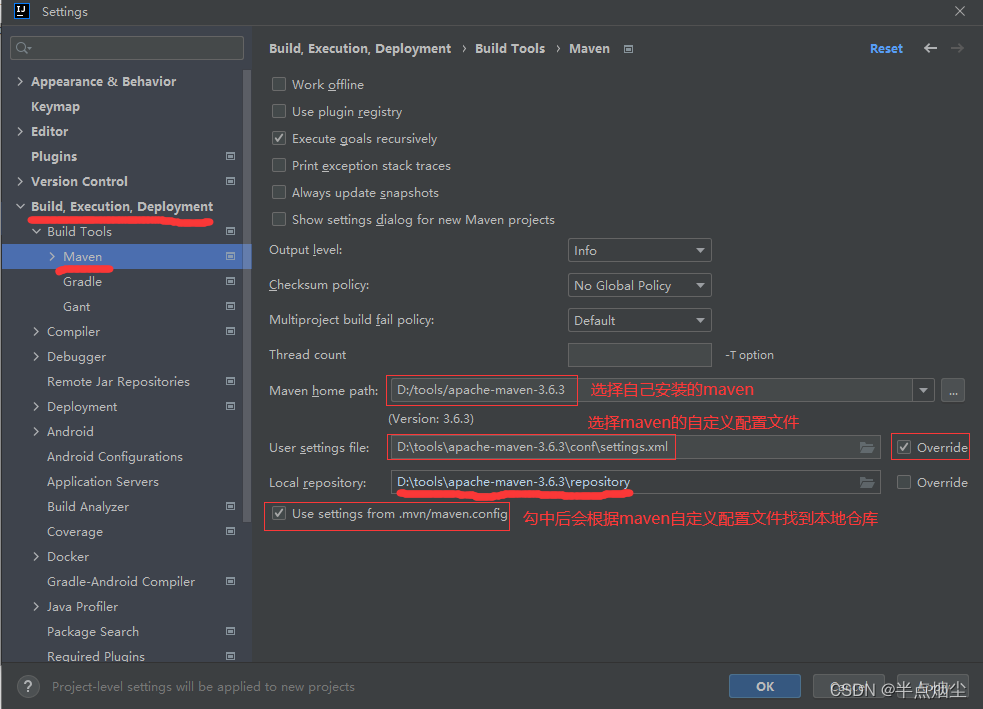Click the icon beside Gradle-Android Compiler

click(231, 581)
